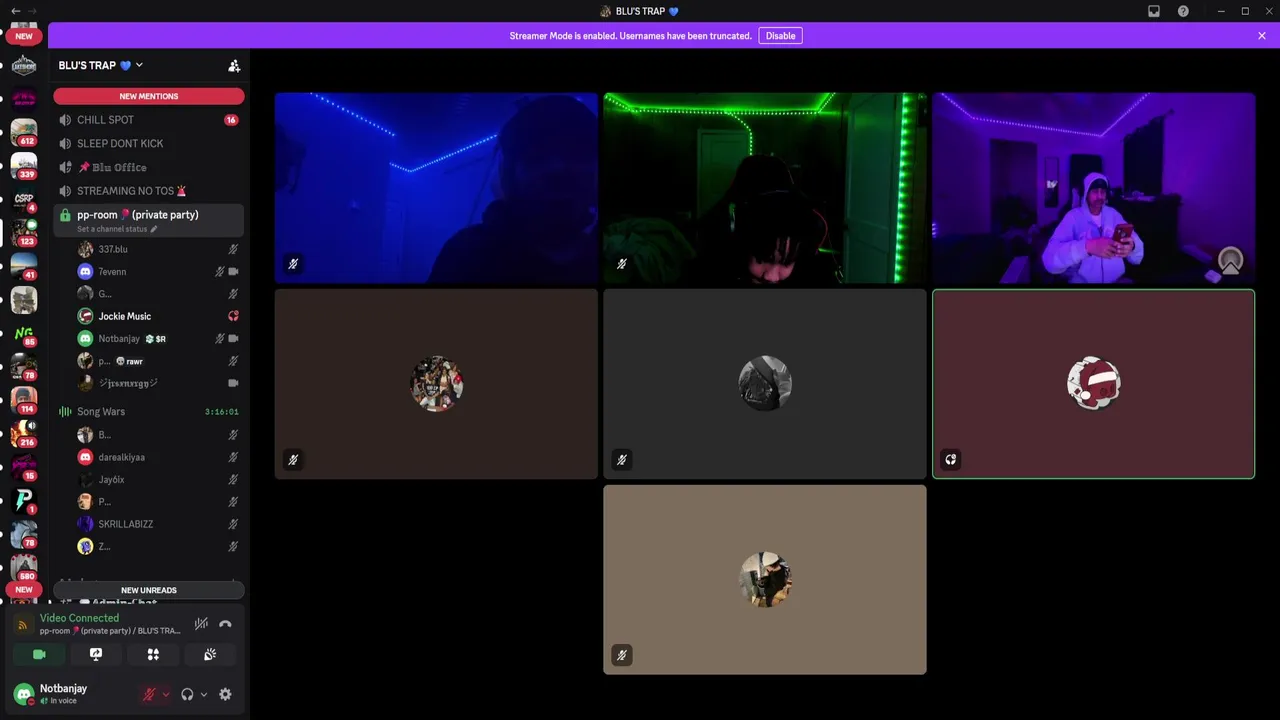Click the muted mic icon on tan tile
This screenshot has width=1280, height=720.
[622, 656]
